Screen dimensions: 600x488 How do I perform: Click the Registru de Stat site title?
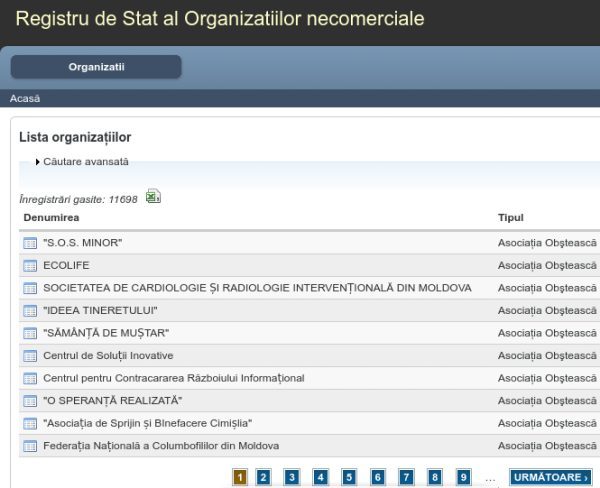click(x=220, y=19)
